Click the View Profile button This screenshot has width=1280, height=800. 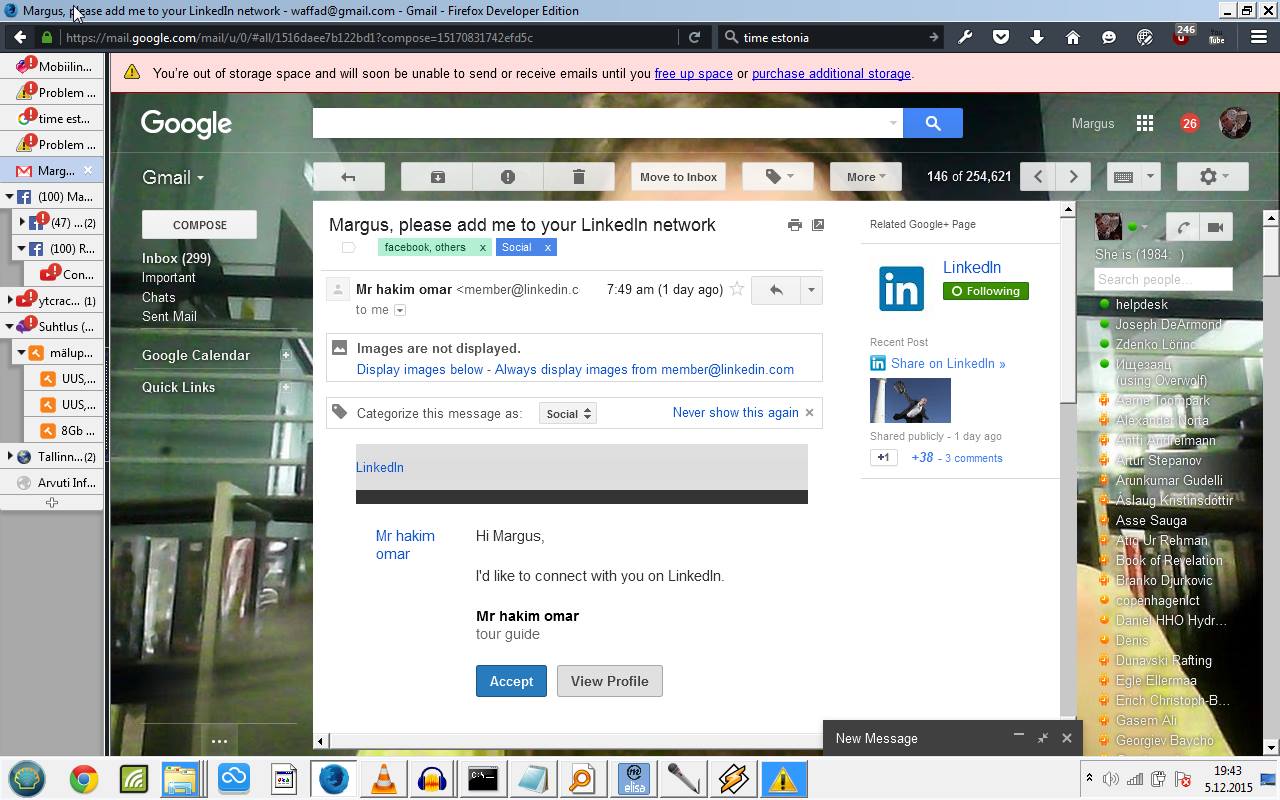pos(609,681)
